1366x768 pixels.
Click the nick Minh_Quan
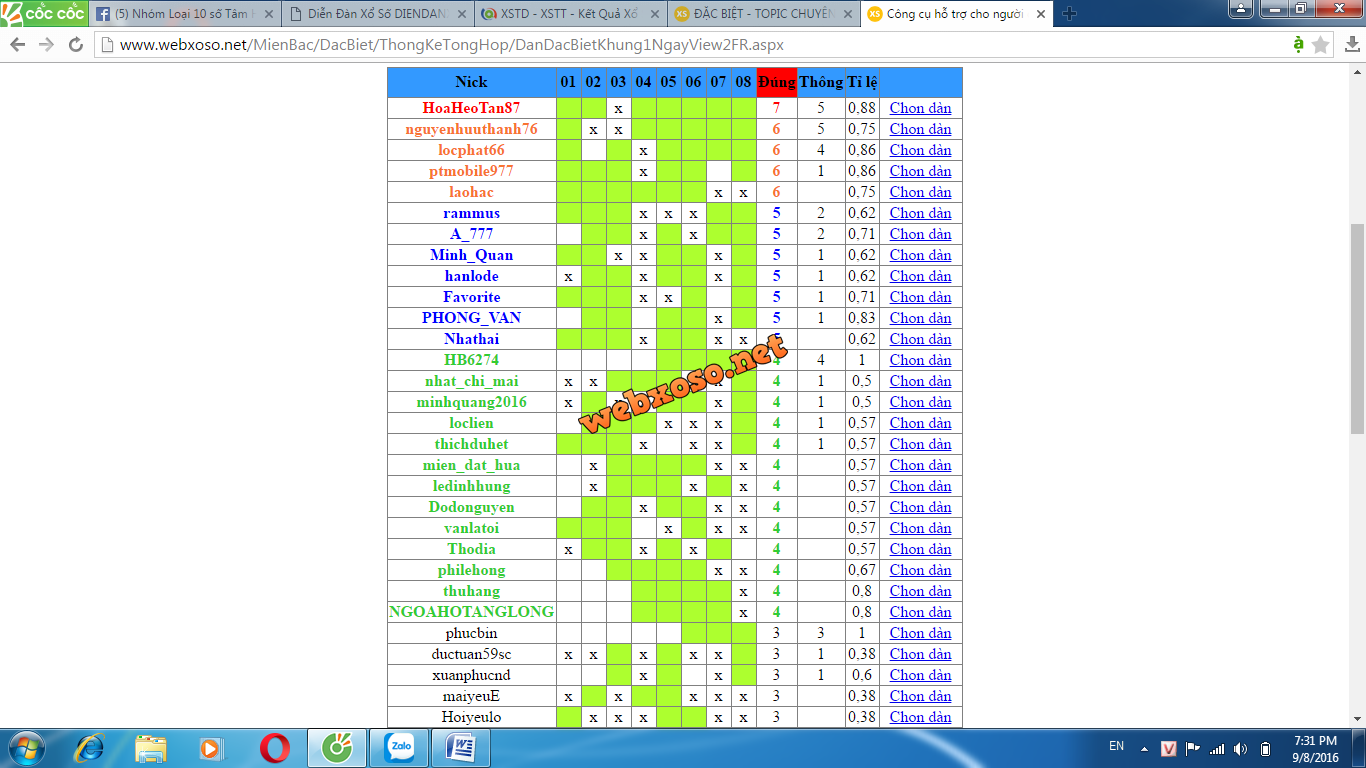[471, 255]
